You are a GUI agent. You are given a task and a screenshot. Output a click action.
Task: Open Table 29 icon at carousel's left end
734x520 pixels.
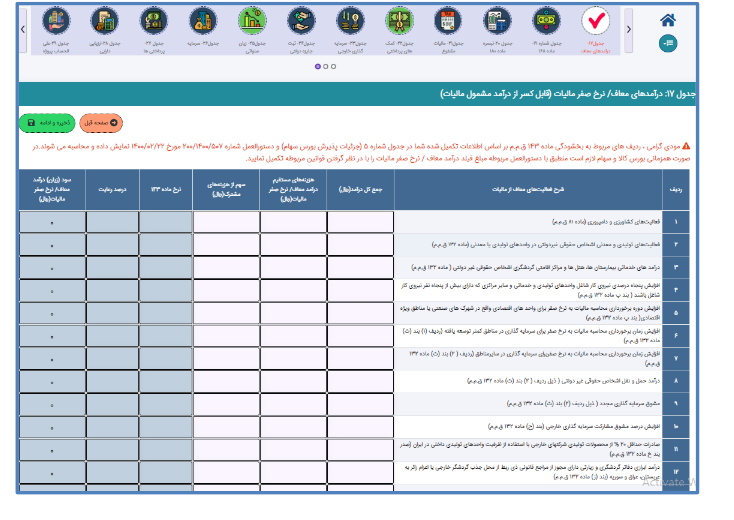54,22
